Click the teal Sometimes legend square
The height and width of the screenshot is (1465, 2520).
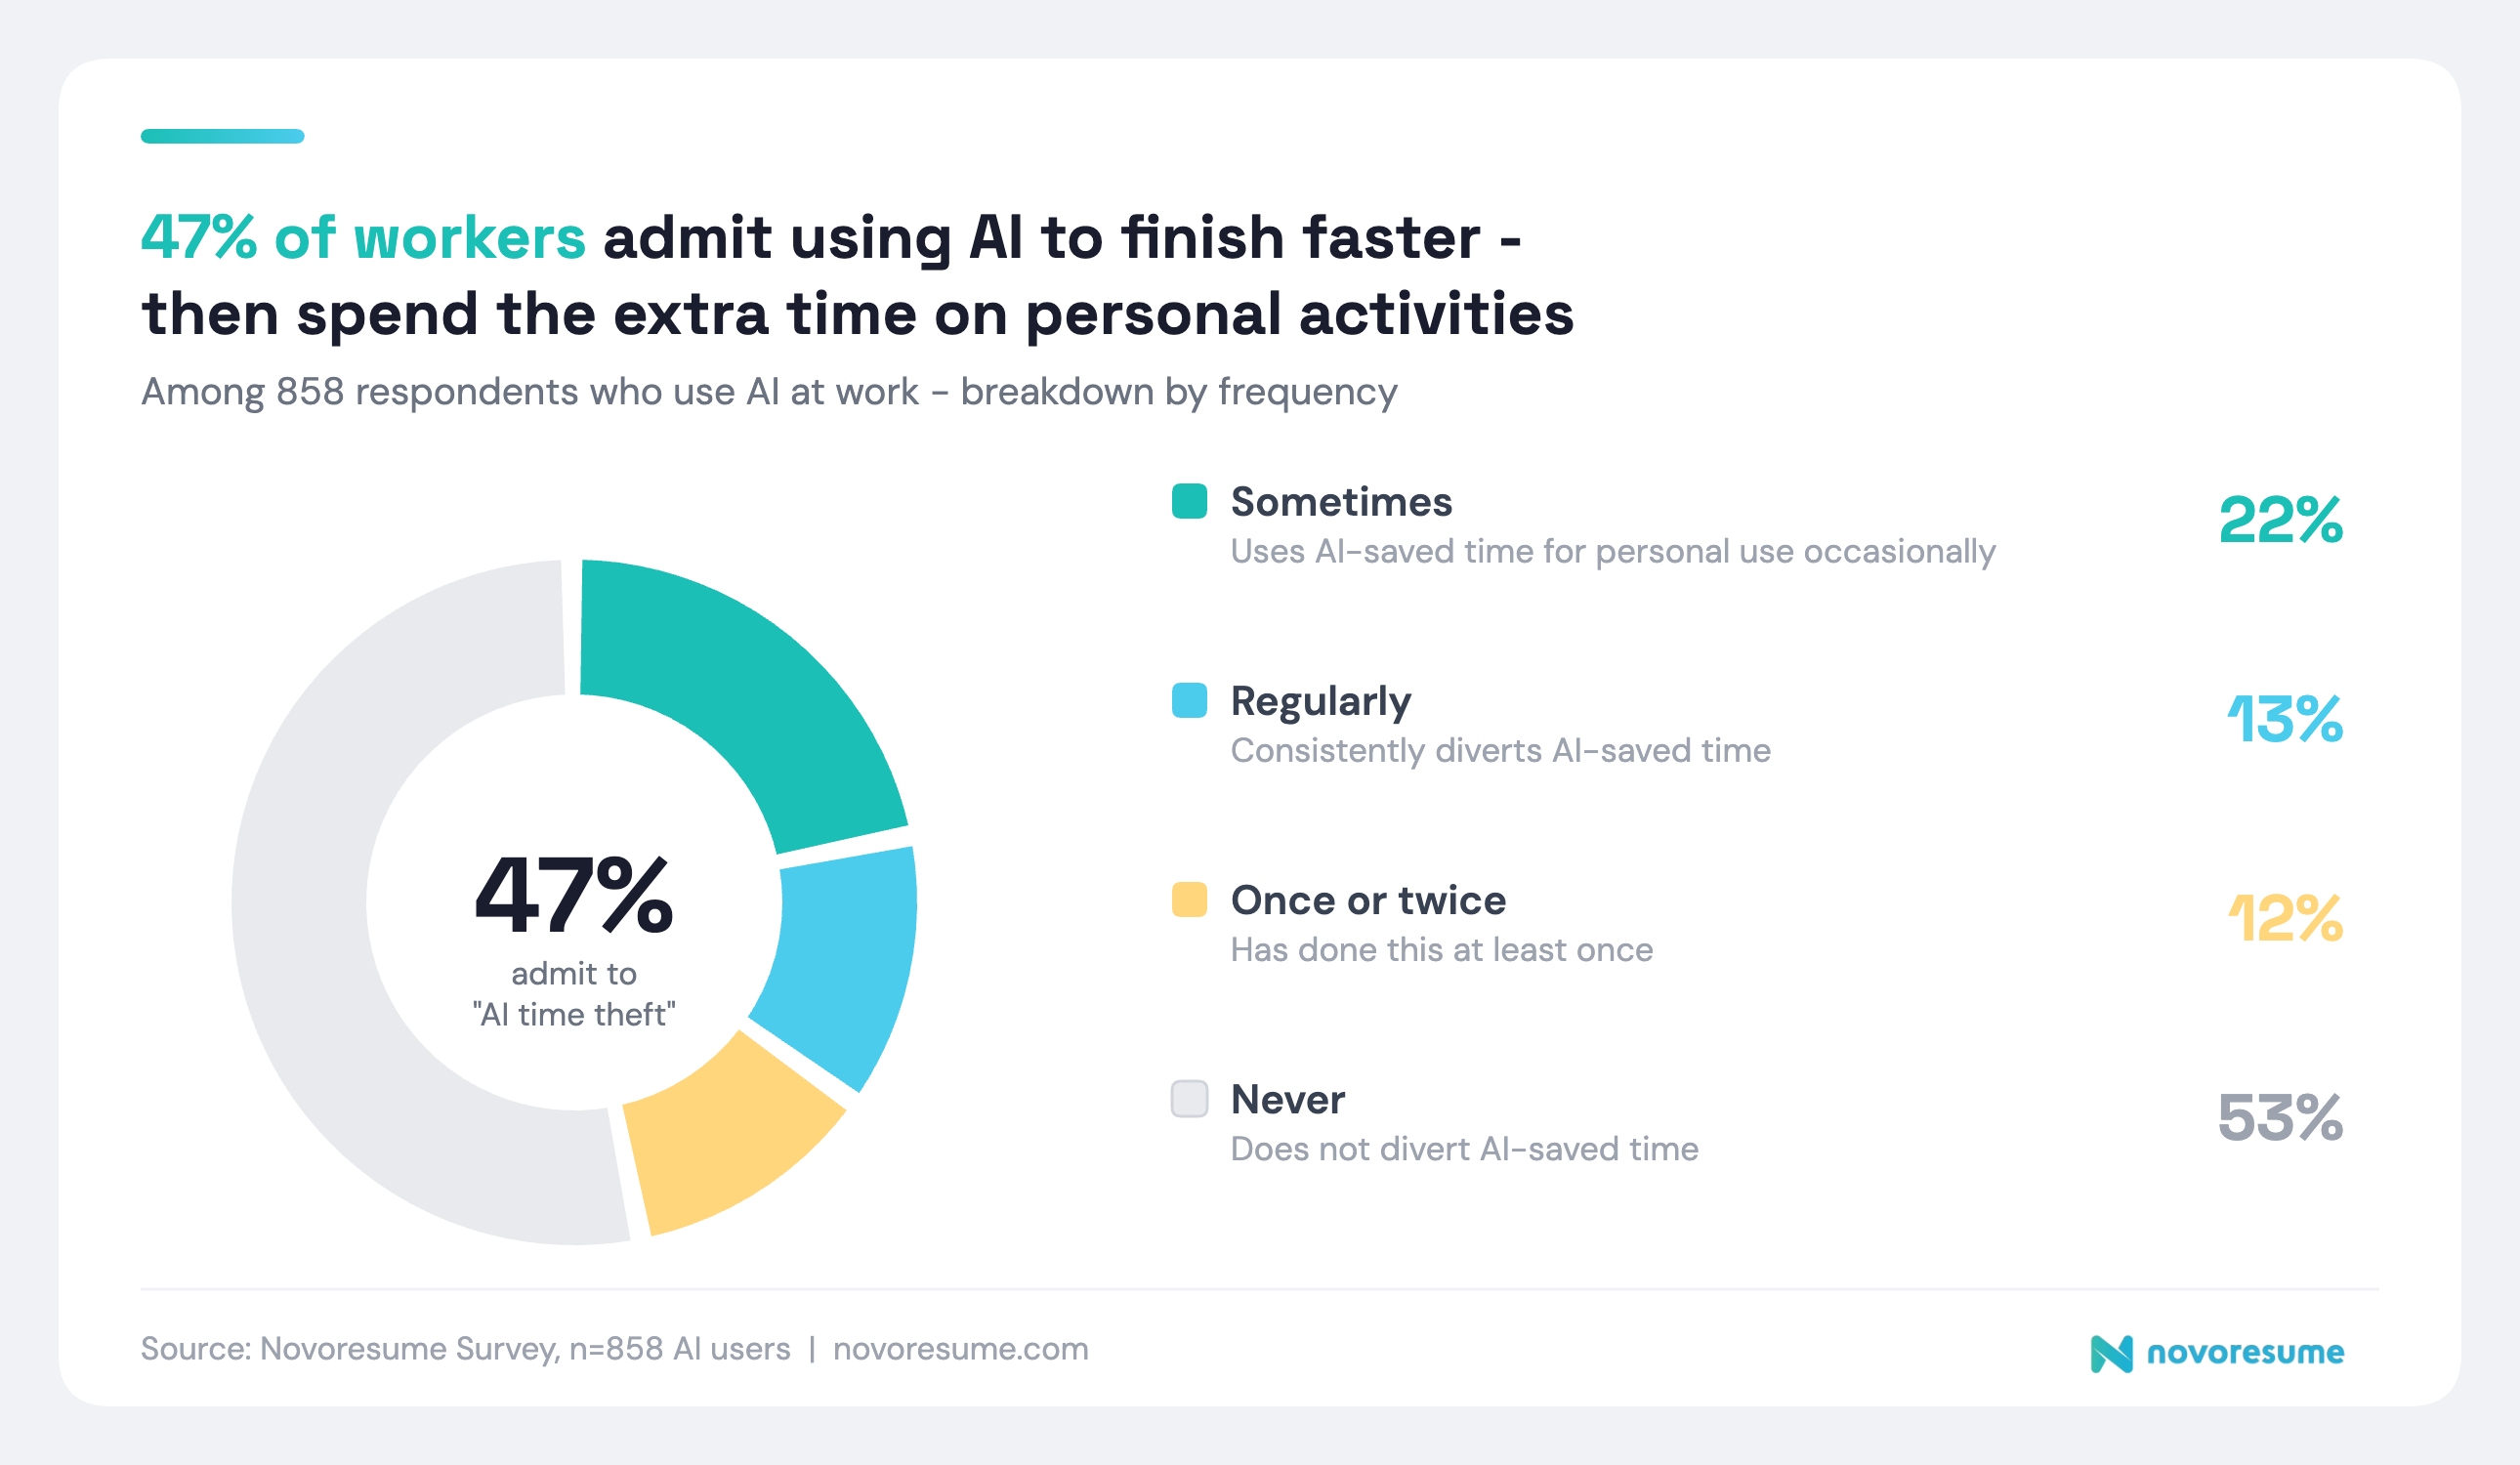1189,501
